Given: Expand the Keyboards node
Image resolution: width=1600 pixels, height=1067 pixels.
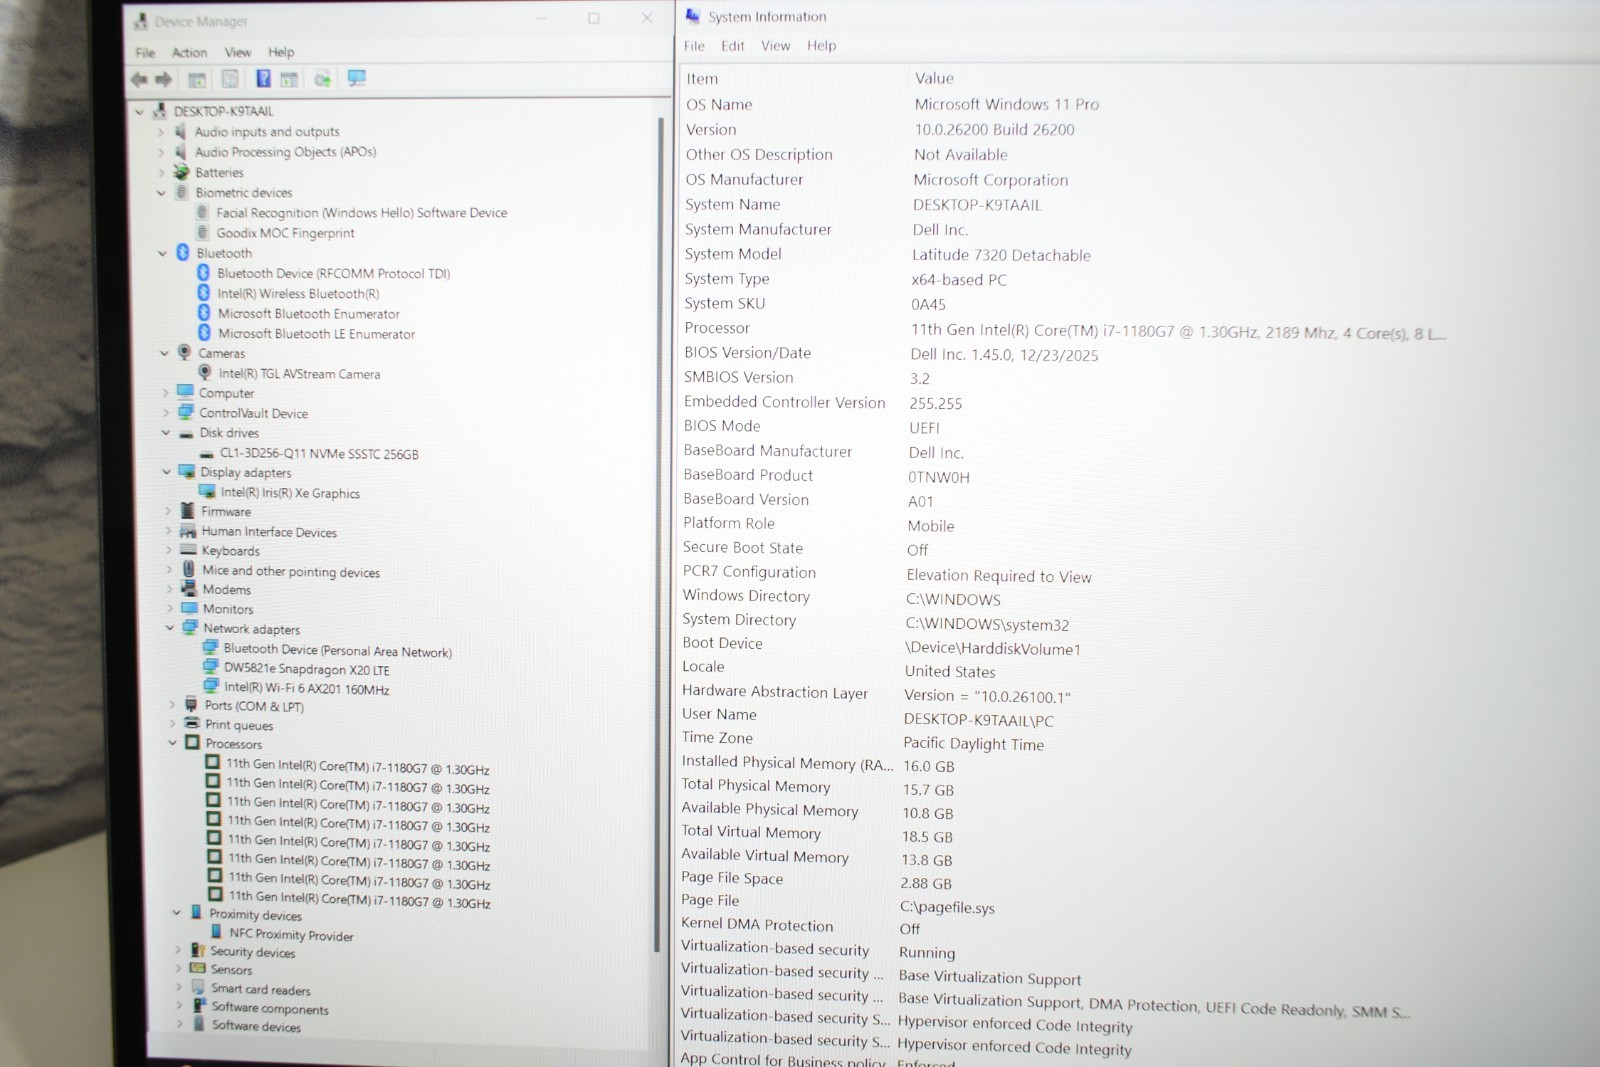Looking at the screenshot, I should coord(168,550).
